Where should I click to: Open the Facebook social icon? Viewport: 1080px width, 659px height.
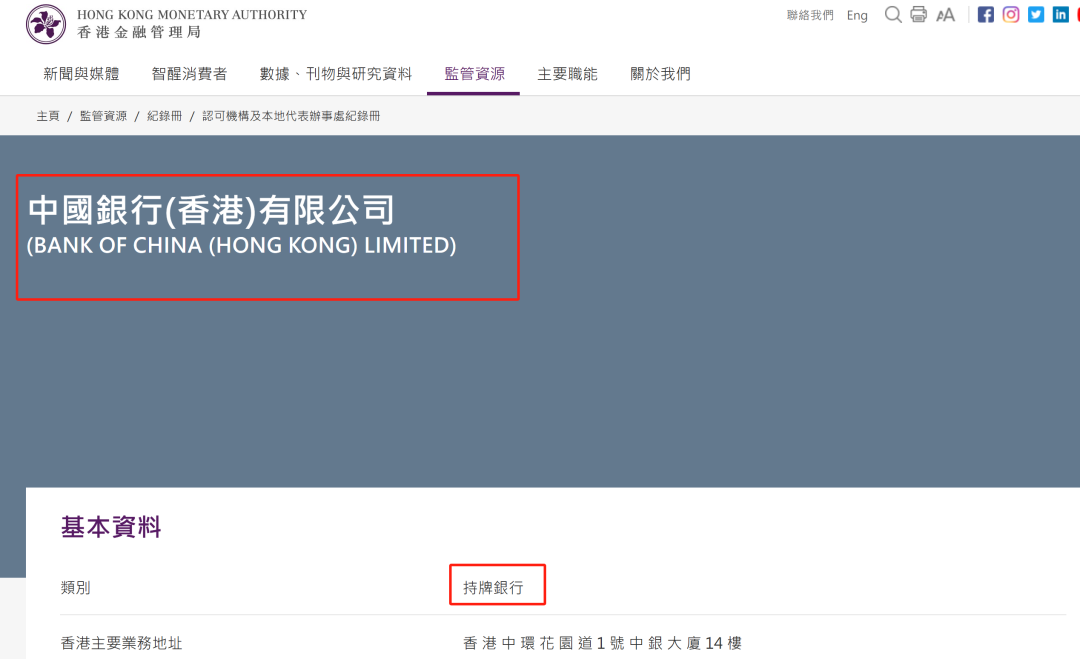point(986,15)
